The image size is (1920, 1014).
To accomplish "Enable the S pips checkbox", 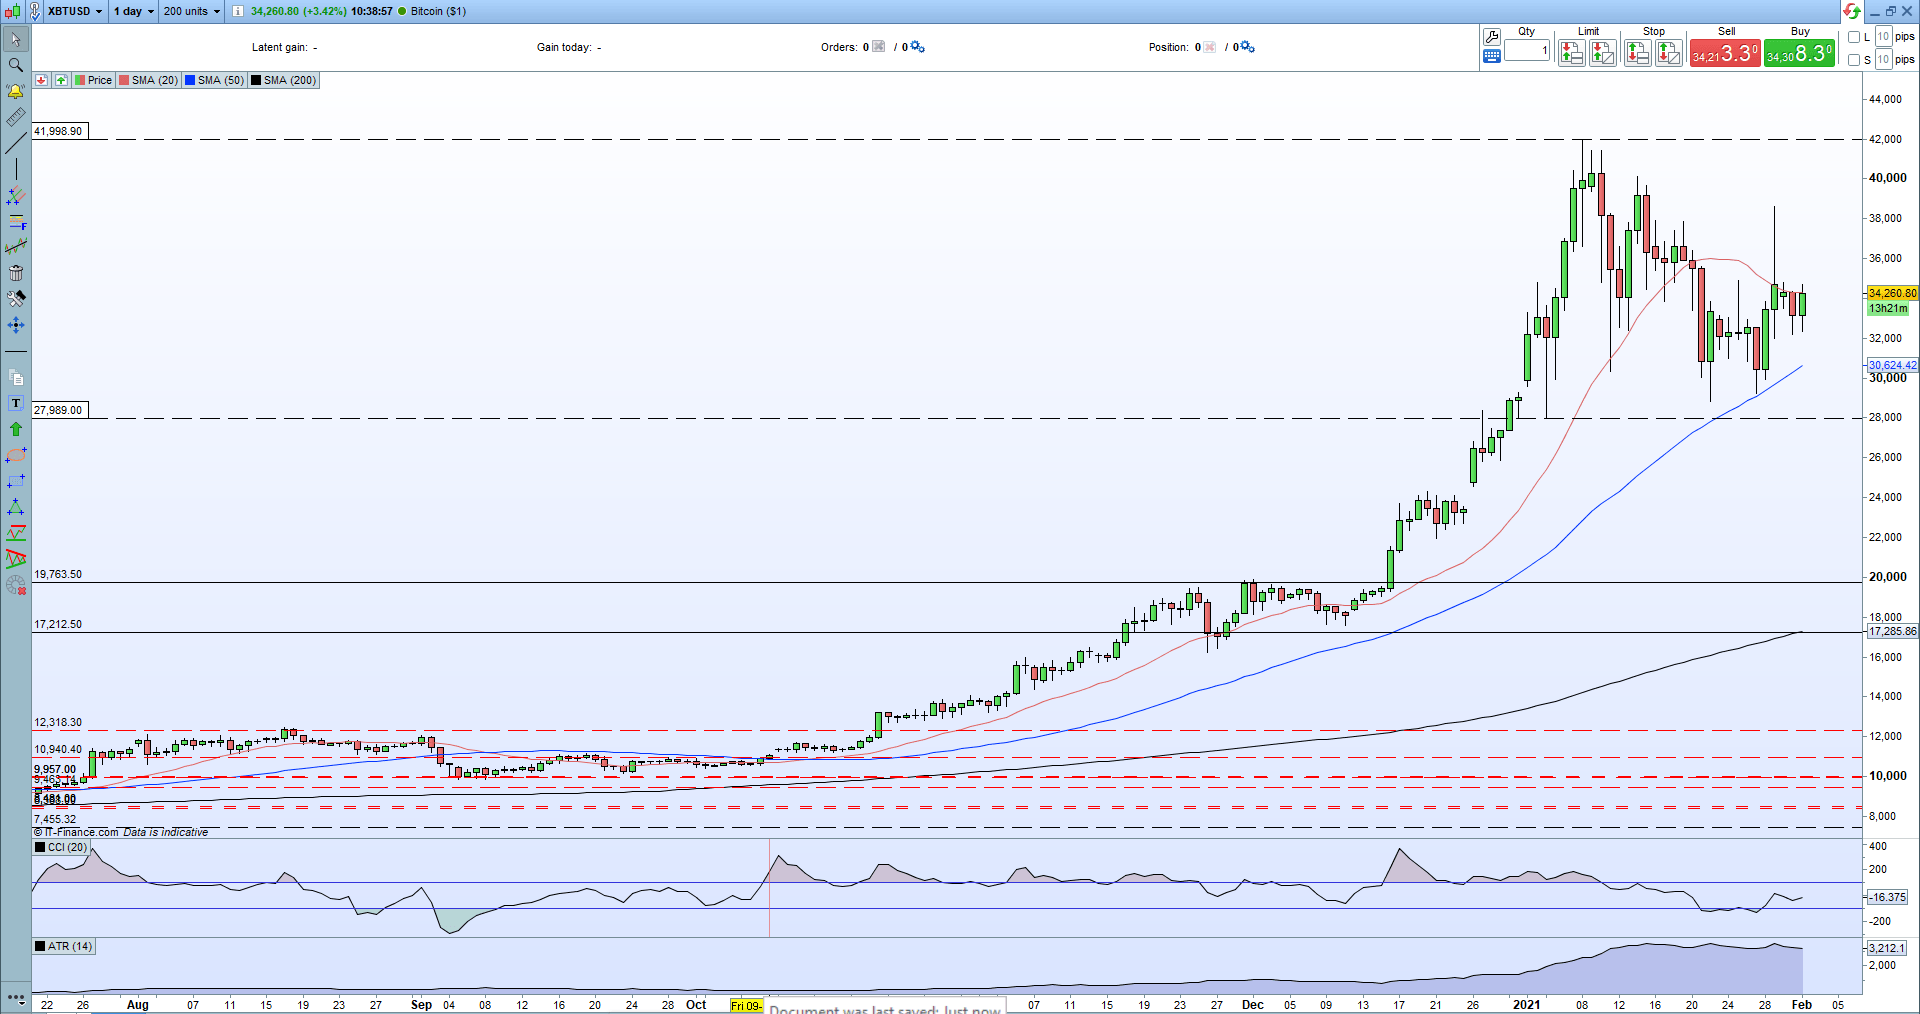I will click(1854, 60).
